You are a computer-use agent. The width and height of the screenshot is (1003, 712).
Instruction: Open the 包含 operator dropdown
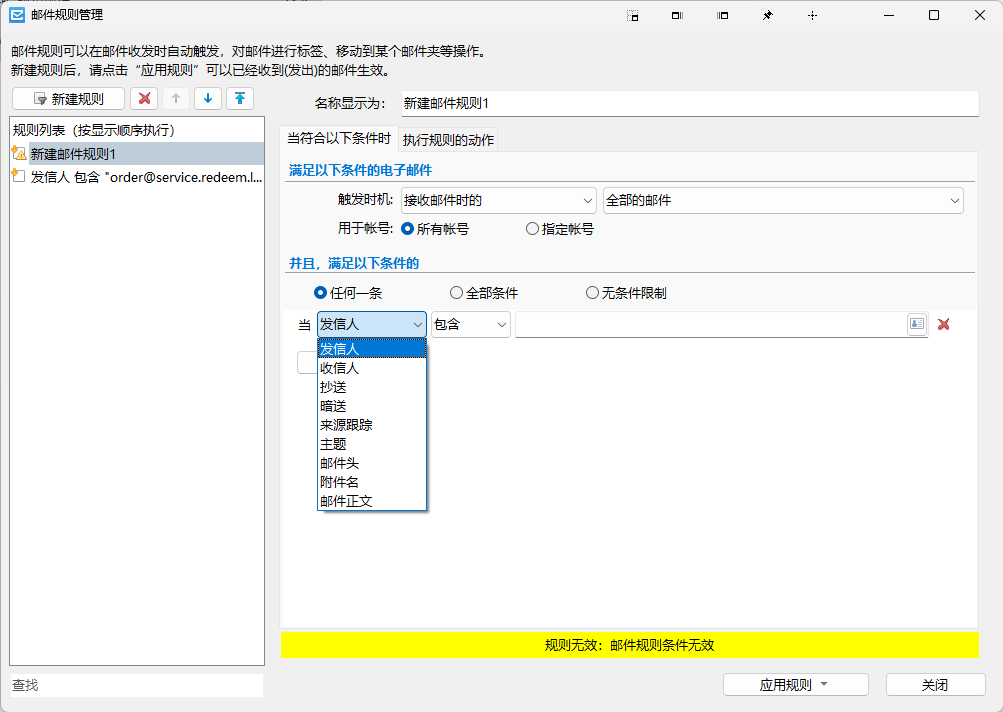pyautogui.click(x=470, y=324)
